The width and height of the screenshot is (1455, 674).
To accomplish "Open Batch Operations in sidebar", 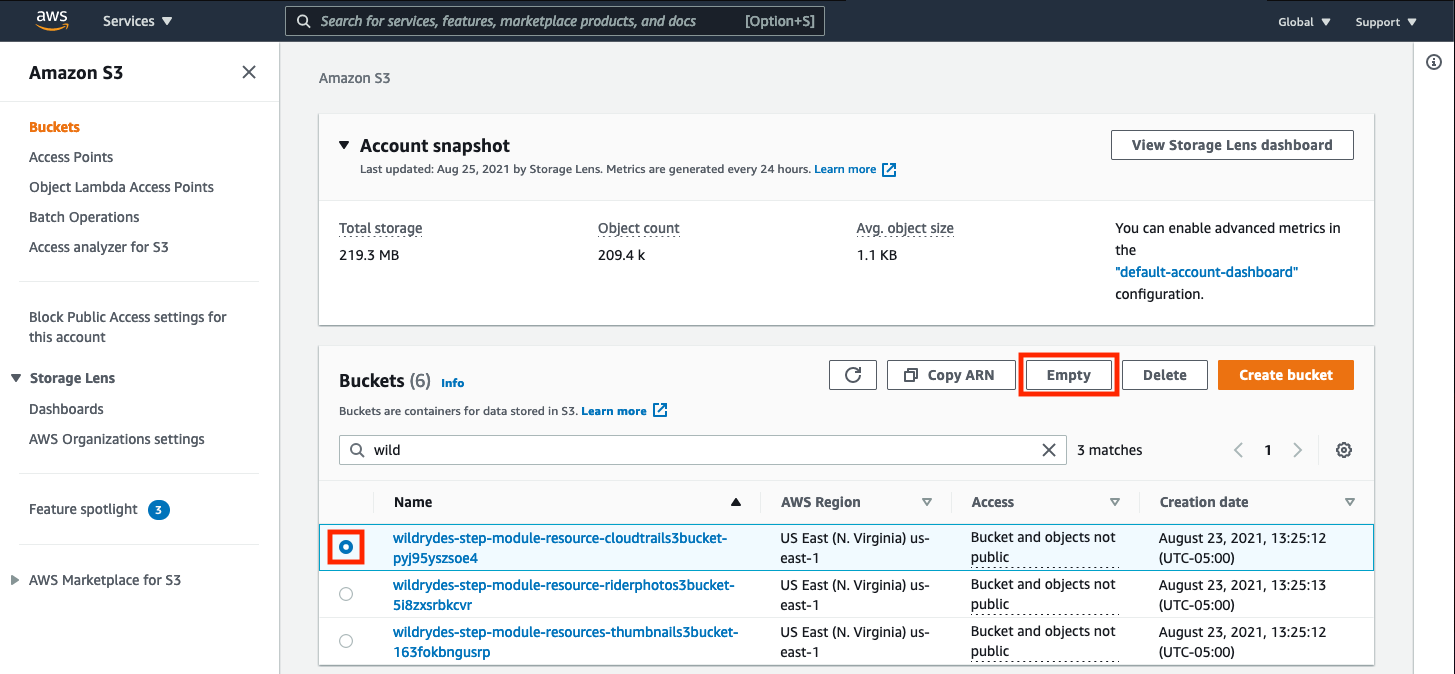I will click(x=84, y=217).
